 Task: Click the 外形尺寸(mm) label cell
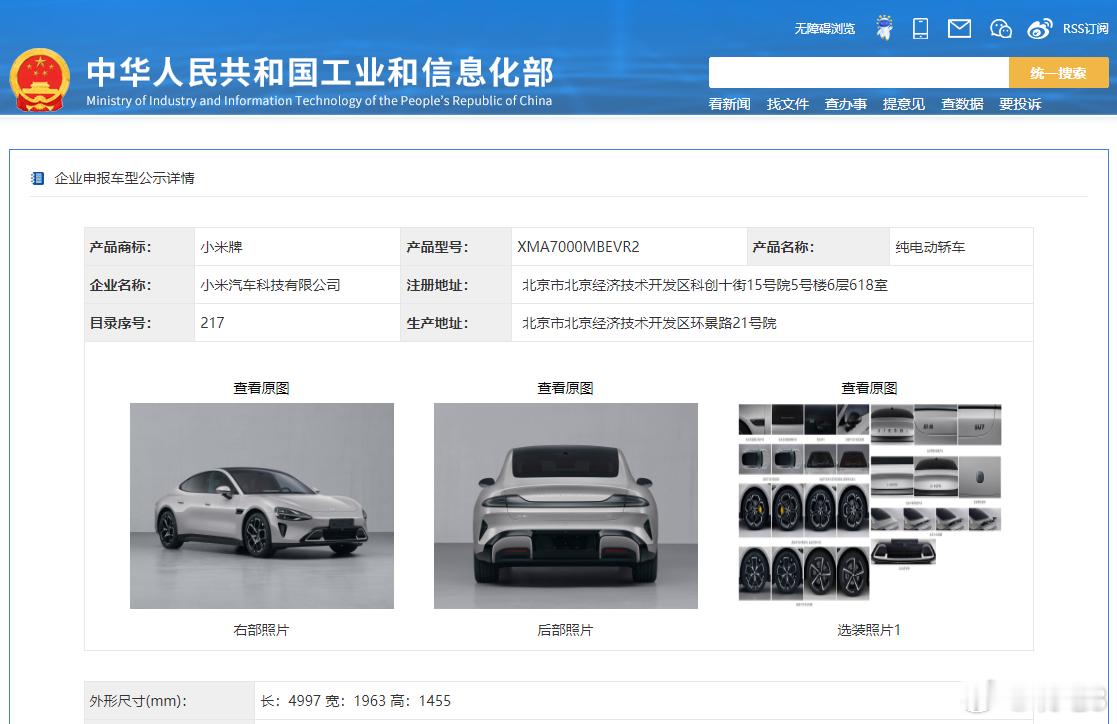tap(170, 701)
